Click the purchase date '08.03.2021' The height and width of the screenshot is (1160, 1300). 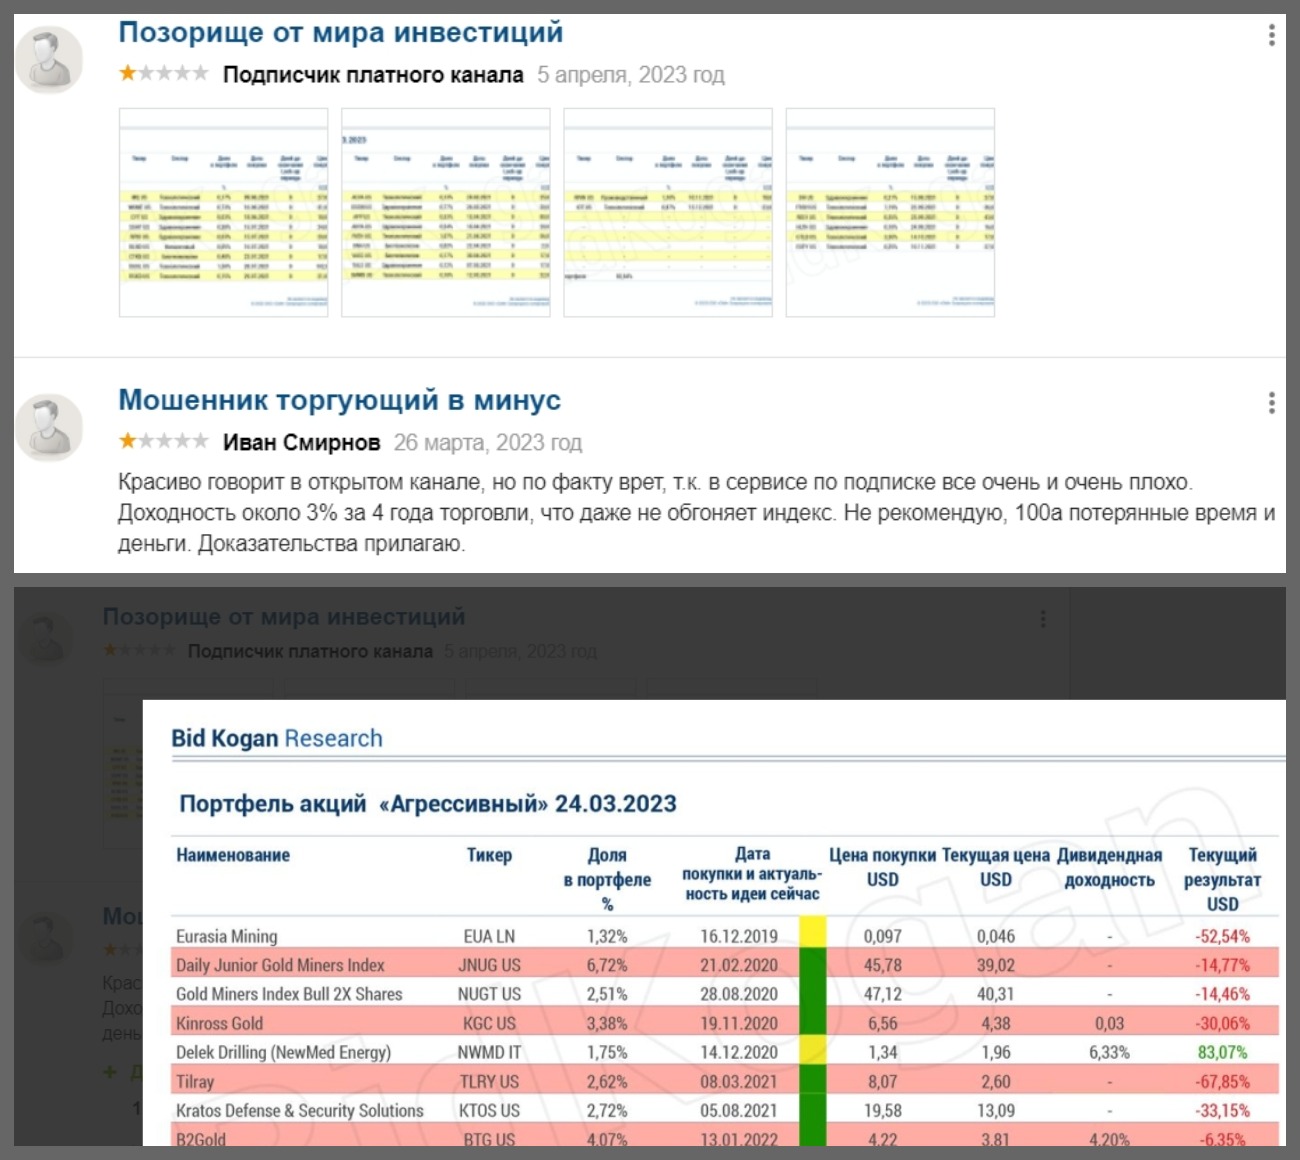pyautogui.click(x=739, y=1081)
